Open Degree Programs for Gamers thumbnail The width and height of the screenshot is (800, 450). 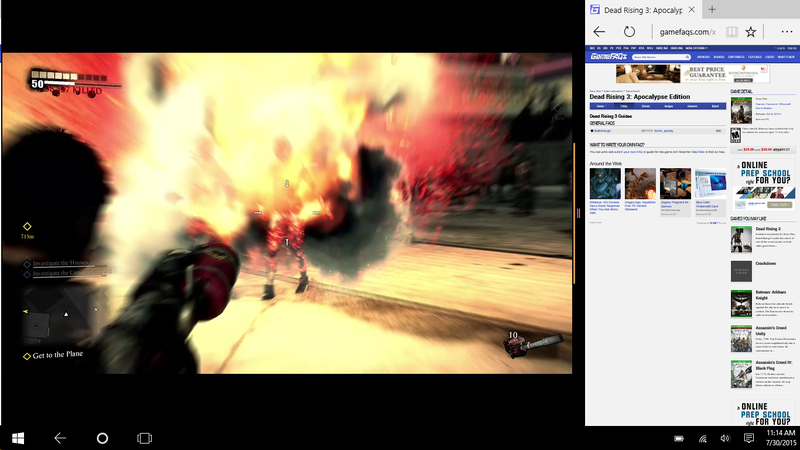click(x=676, y=184)
